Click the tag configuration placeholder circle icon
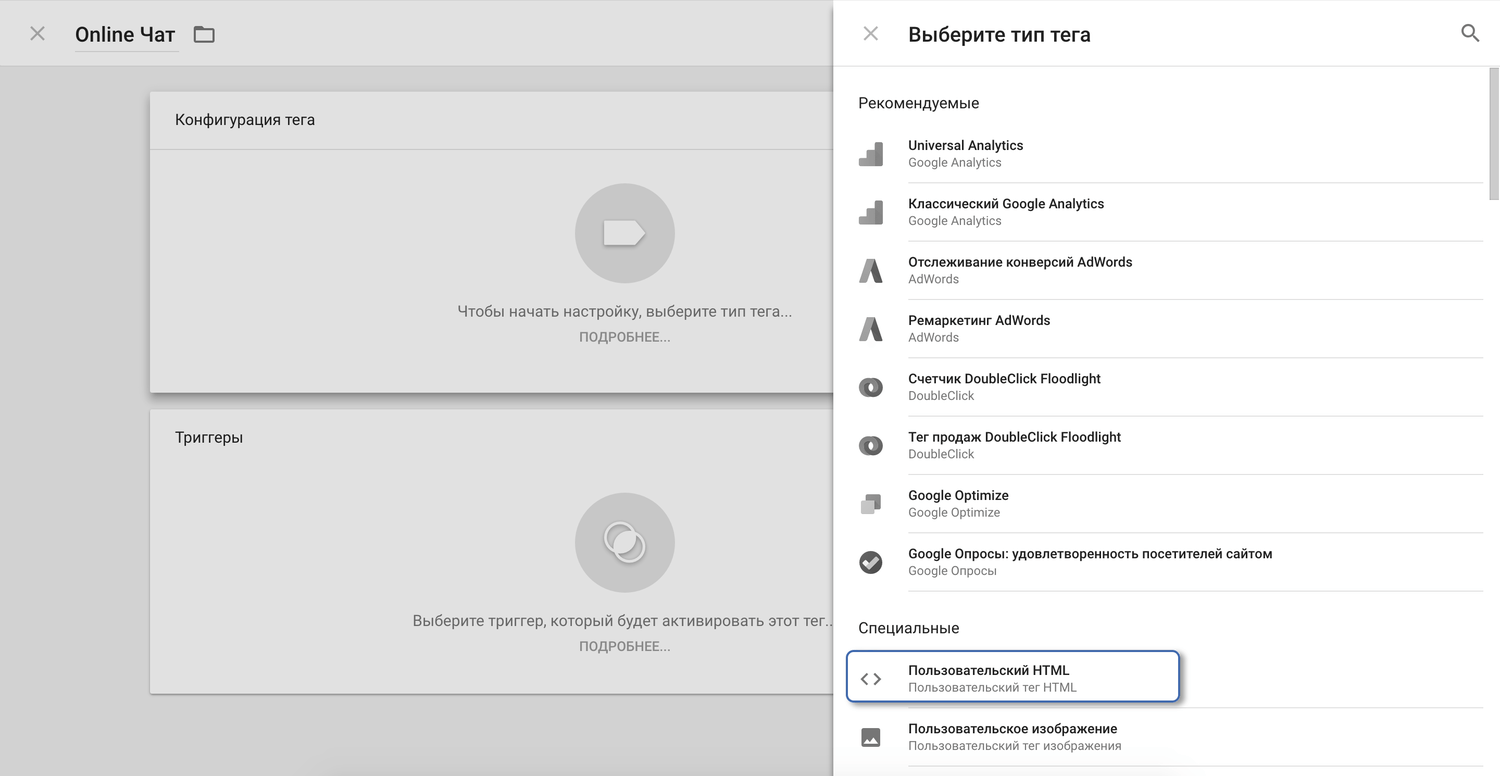Viewport: 1500px width, 776px height. (624, 234)
